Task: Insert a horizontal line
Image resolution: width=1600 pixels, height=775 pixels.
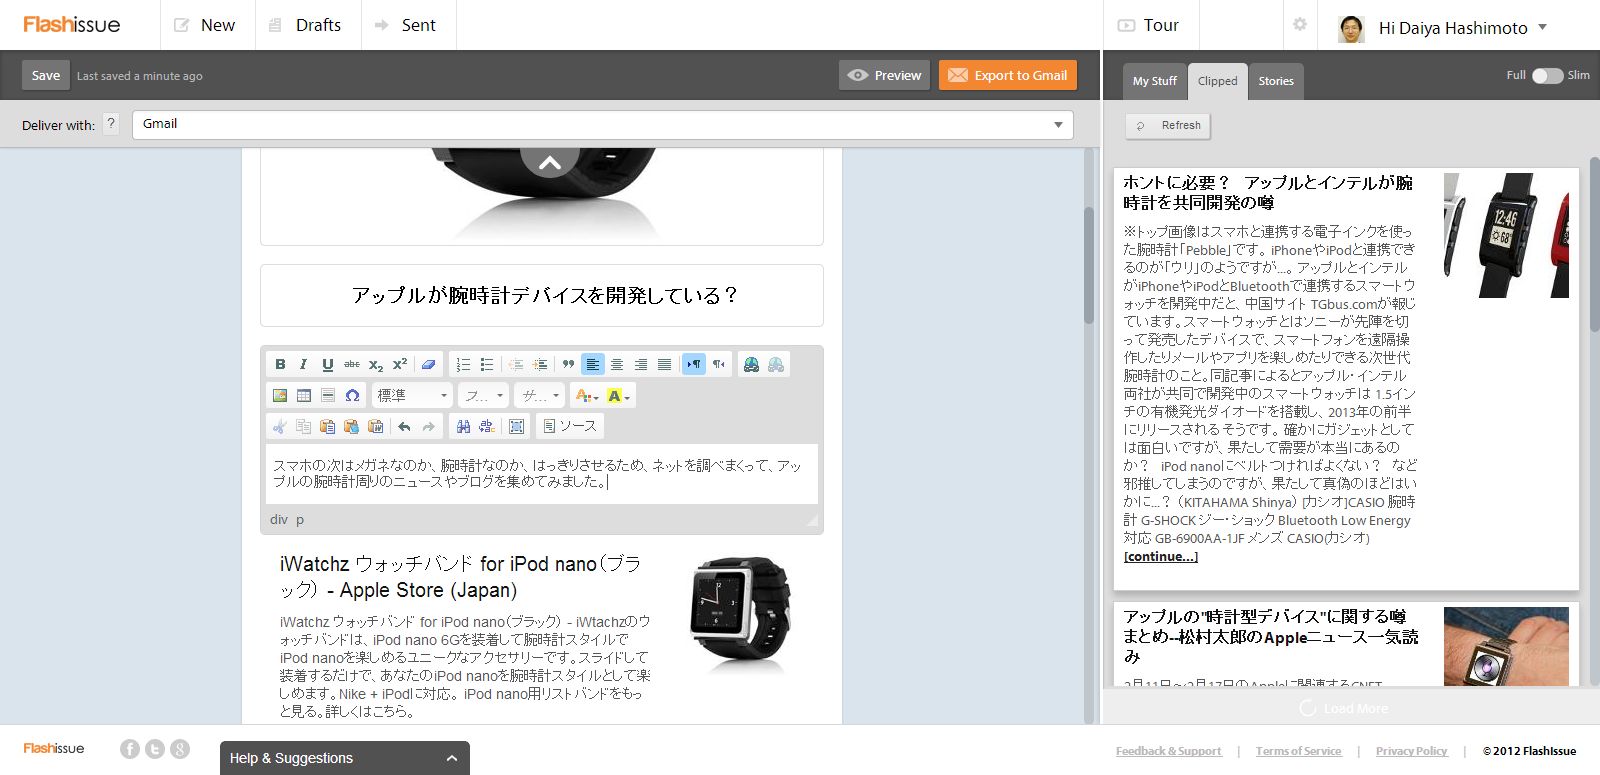Action: pos(328,395)
